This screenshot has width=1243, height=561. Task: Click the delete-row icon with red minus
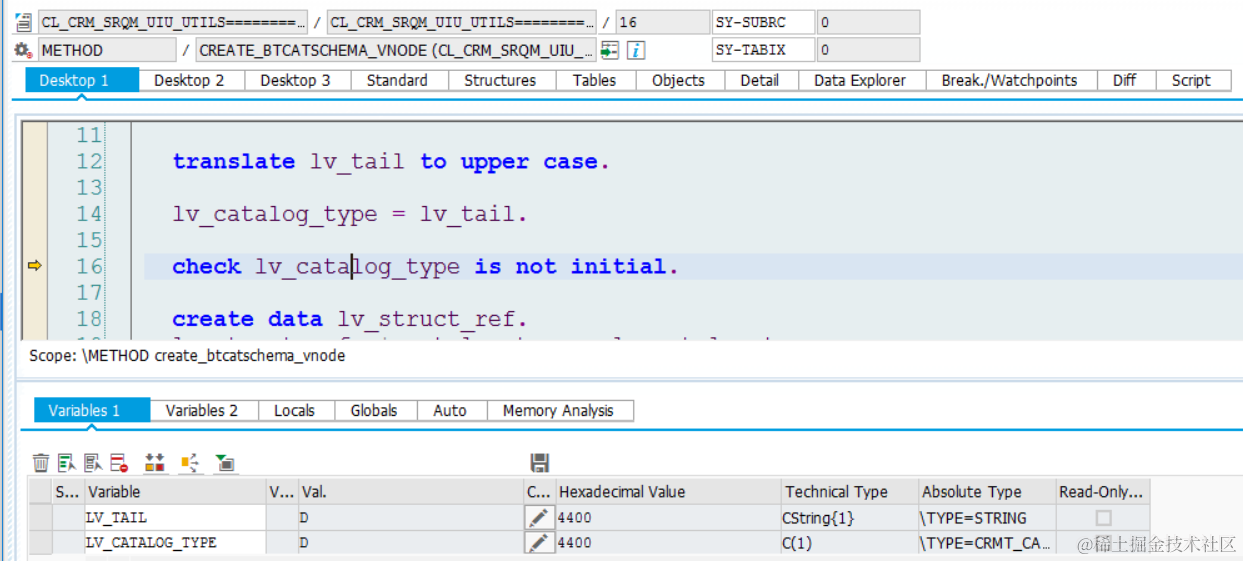point(119,462)
